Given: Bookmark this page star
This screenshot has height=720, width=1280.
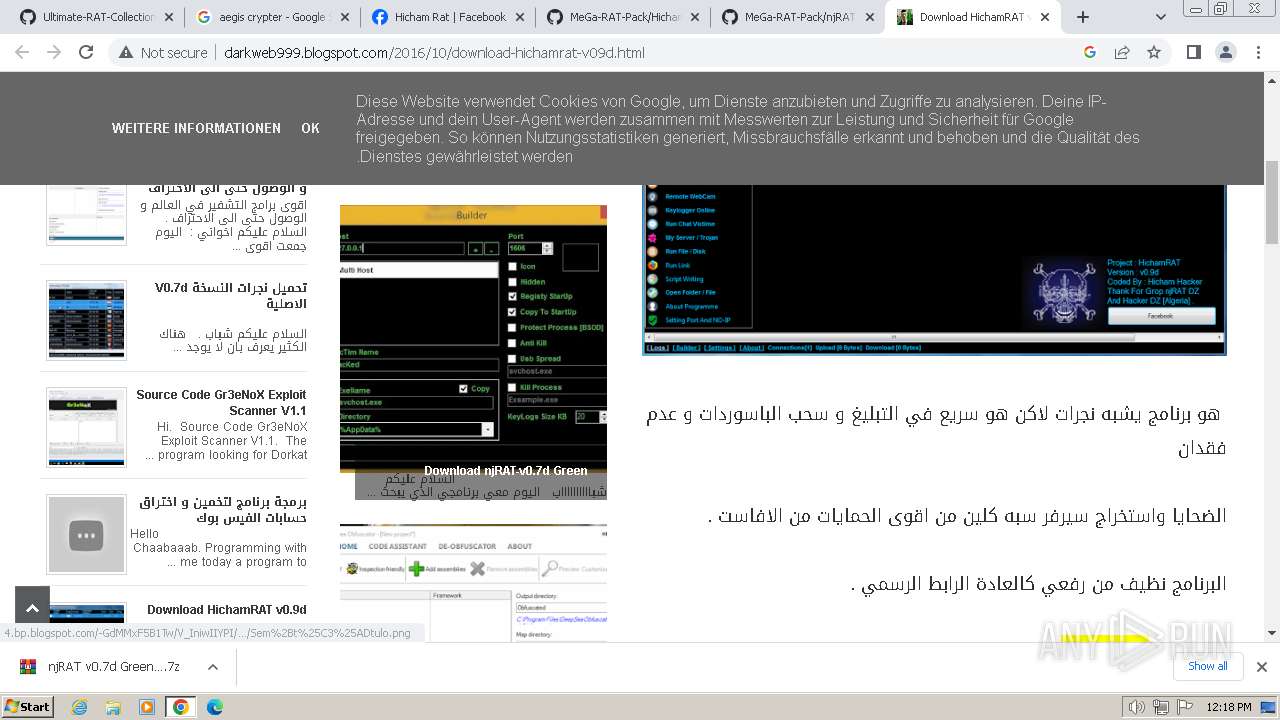Looking at the screenshot, I should [1154, 52].
